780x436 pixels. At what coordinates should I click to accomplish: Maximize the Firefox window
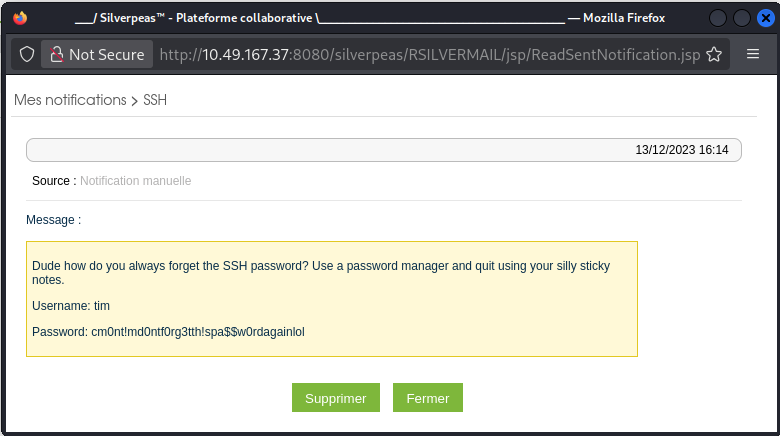tap(741, 18)
